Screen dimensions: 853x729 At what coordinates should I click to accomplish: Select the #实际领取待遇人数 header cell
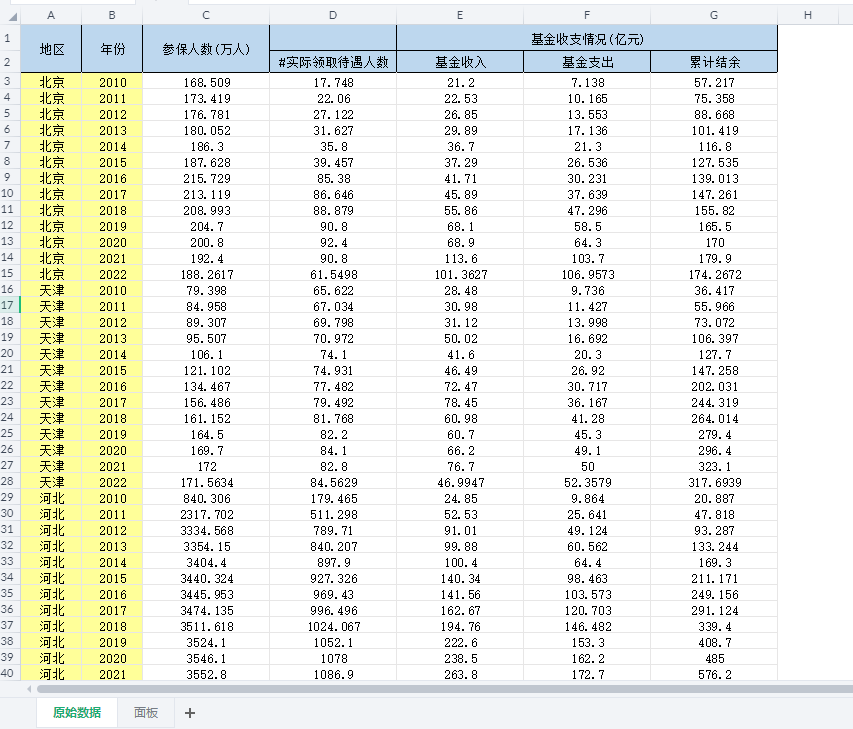tap(333, 62)
